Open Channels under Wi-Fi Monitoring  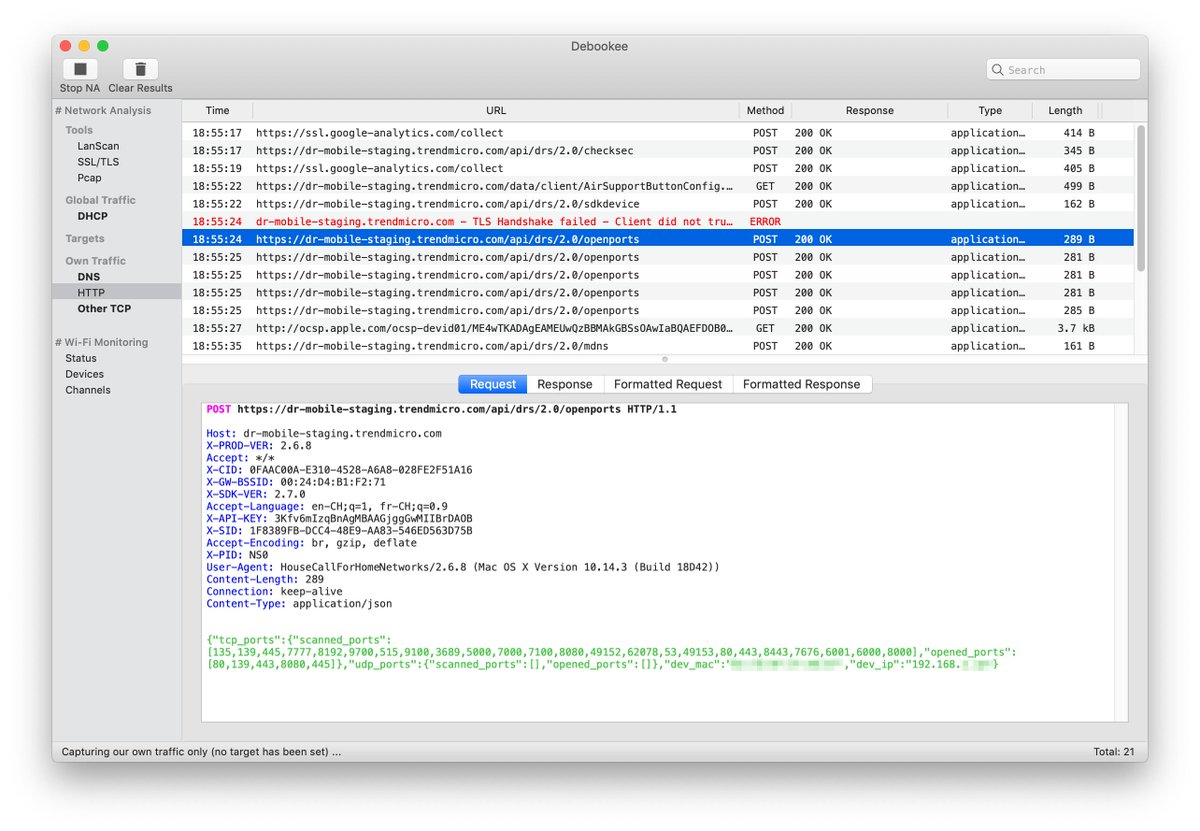[88, 390]
